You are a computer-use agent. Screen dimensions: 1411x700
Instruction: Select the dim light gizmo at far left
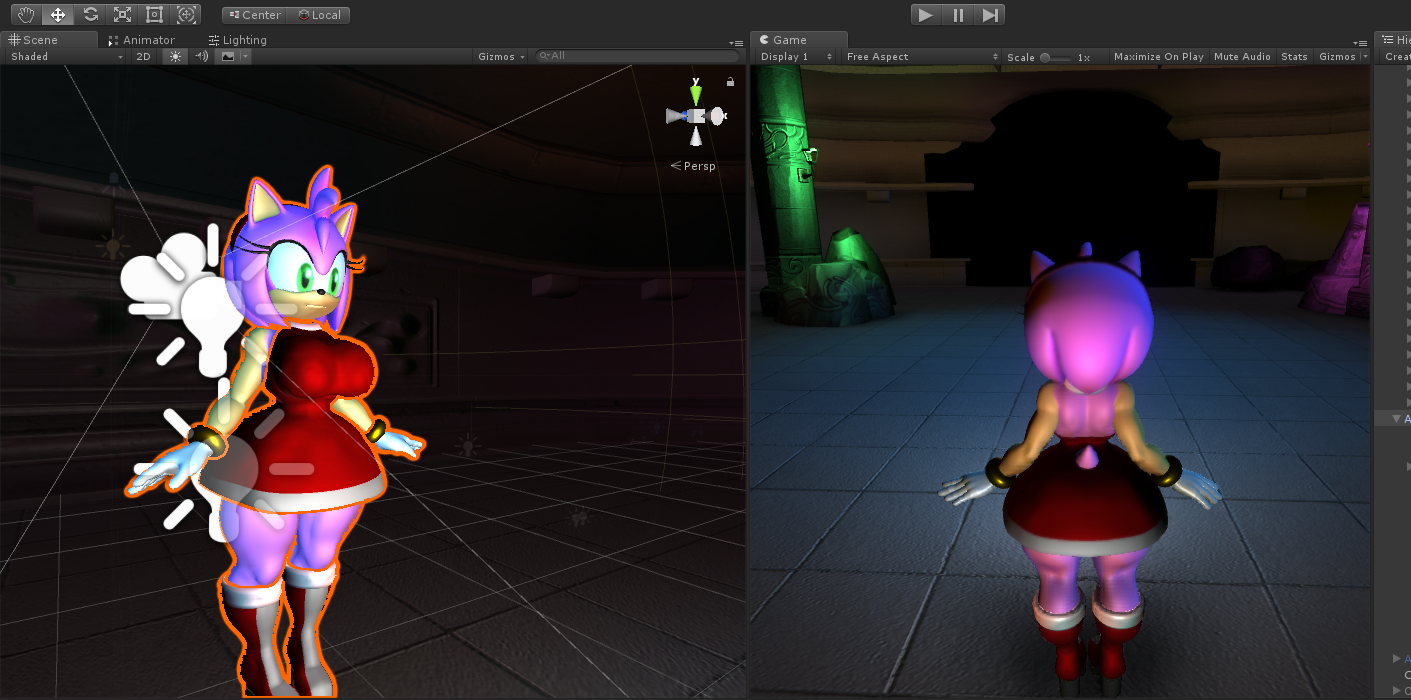tap(112, 244)
